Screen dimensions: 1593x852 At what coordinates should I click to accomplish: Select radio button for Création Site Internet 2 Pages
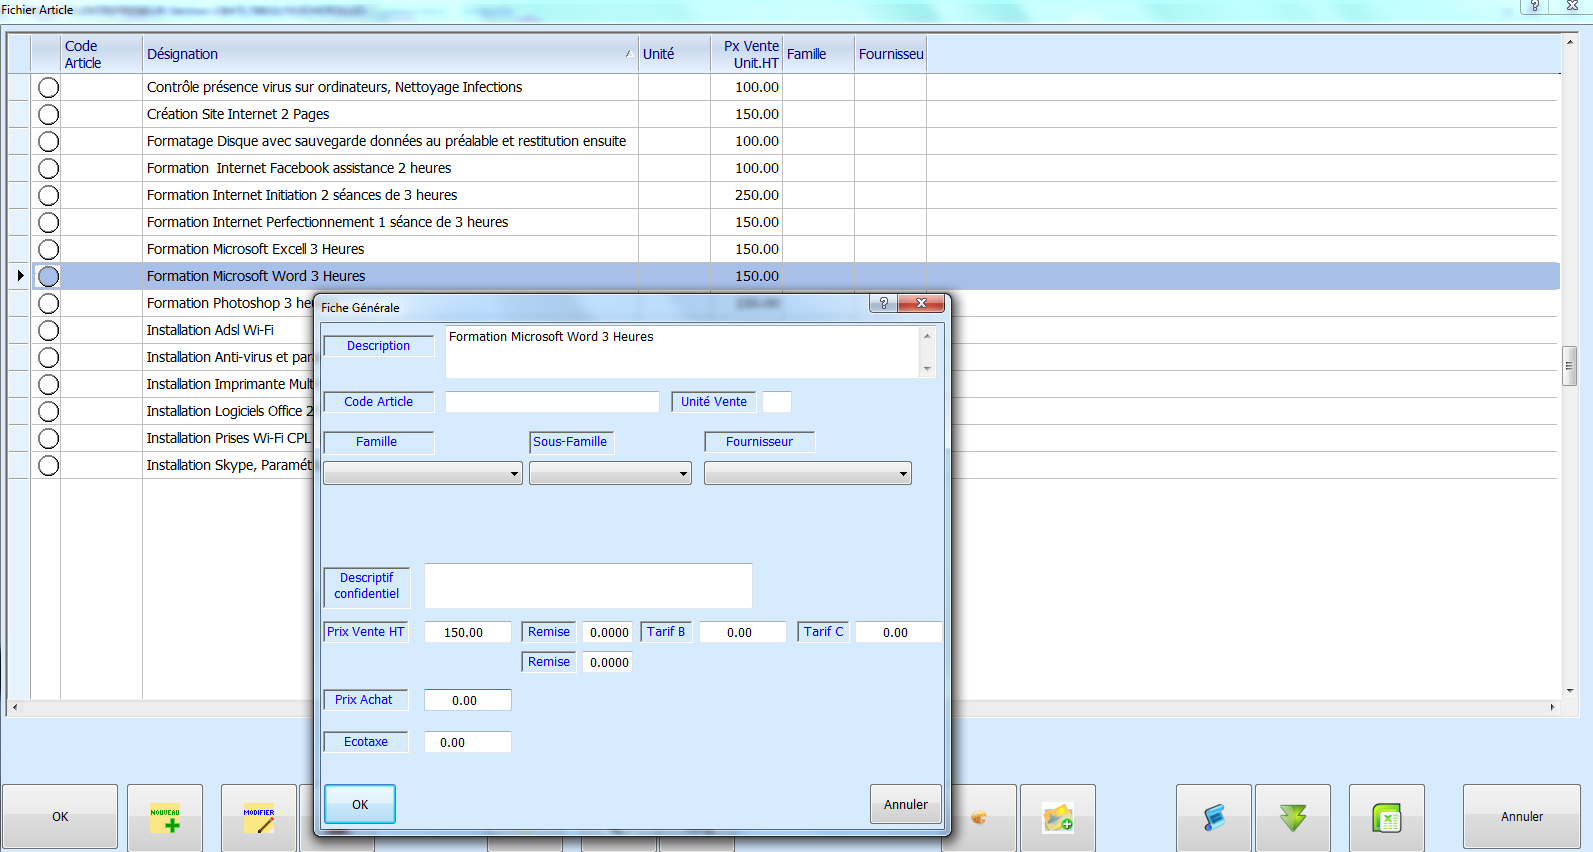(48, 115)
